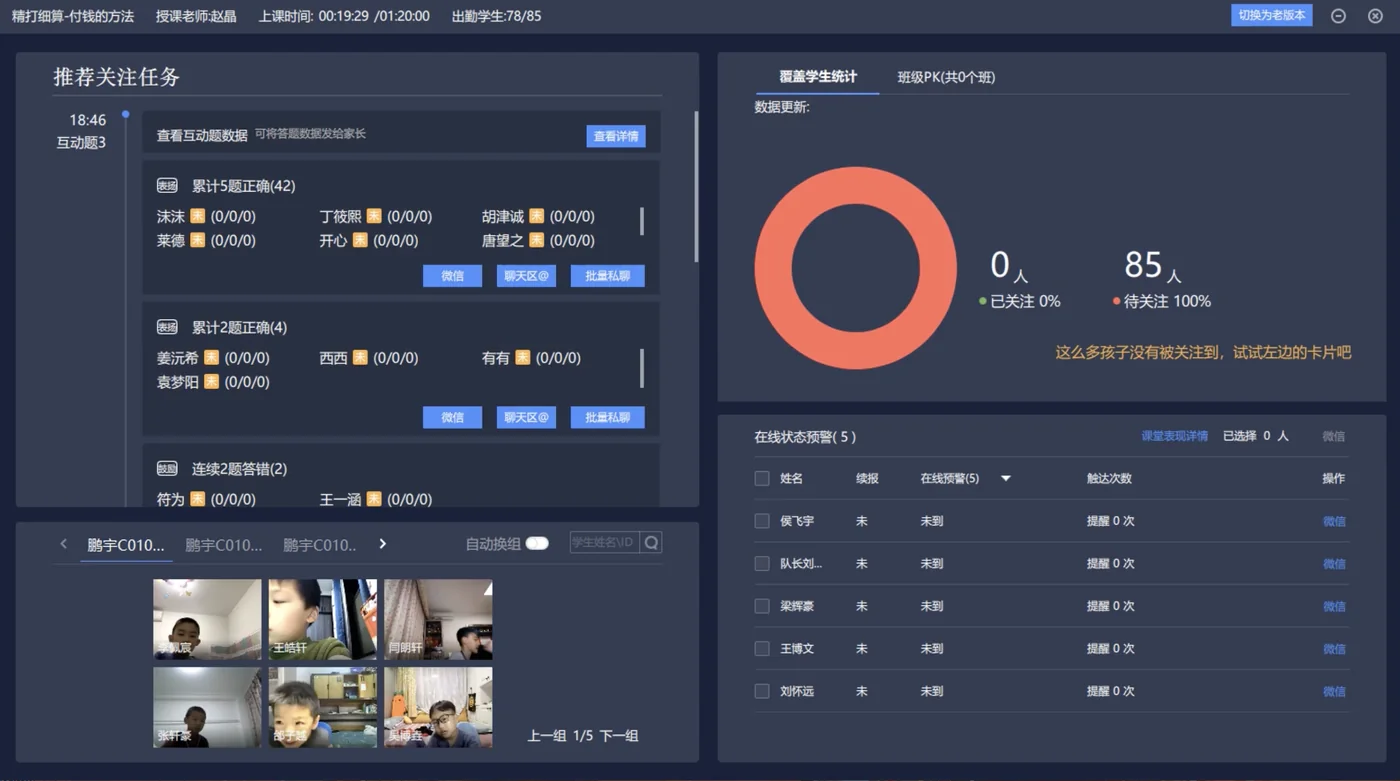Click the 未 badge next to 丁筱熙
The height and width of the screenshot is (781, 1400).
coord(374,216)
